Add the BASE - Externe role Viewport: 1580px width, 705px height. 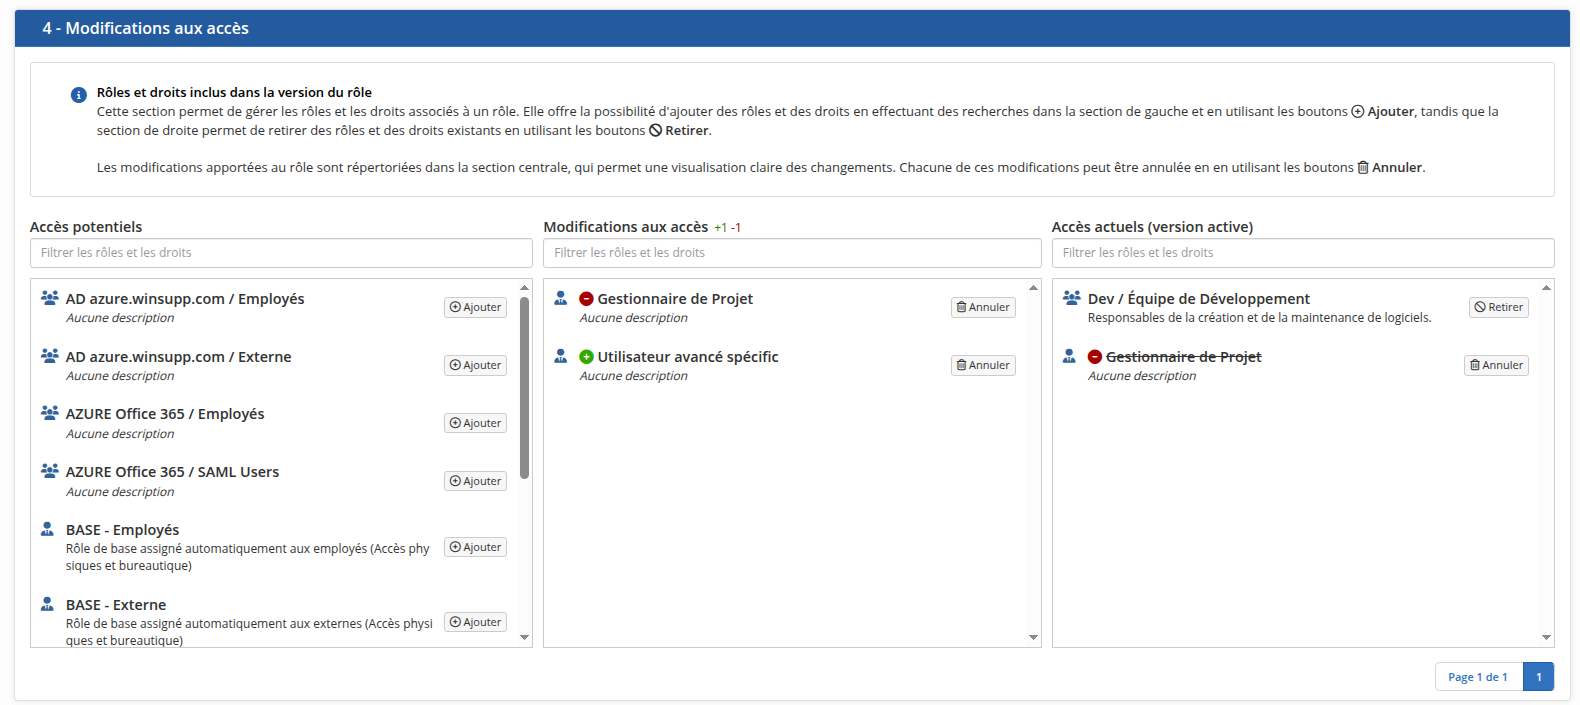click(475, 623)
